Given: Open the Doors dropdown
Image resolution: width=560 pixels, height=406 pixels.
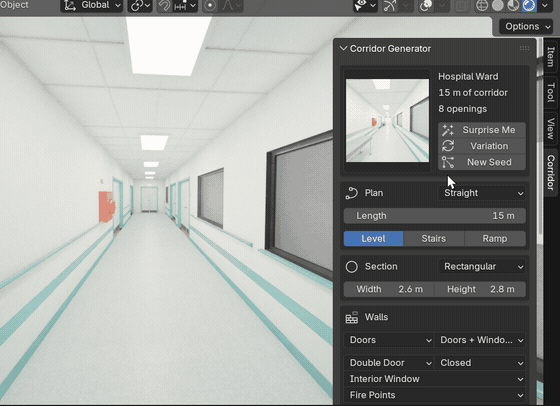Looking at the screenshot, I should pos(389,340).
